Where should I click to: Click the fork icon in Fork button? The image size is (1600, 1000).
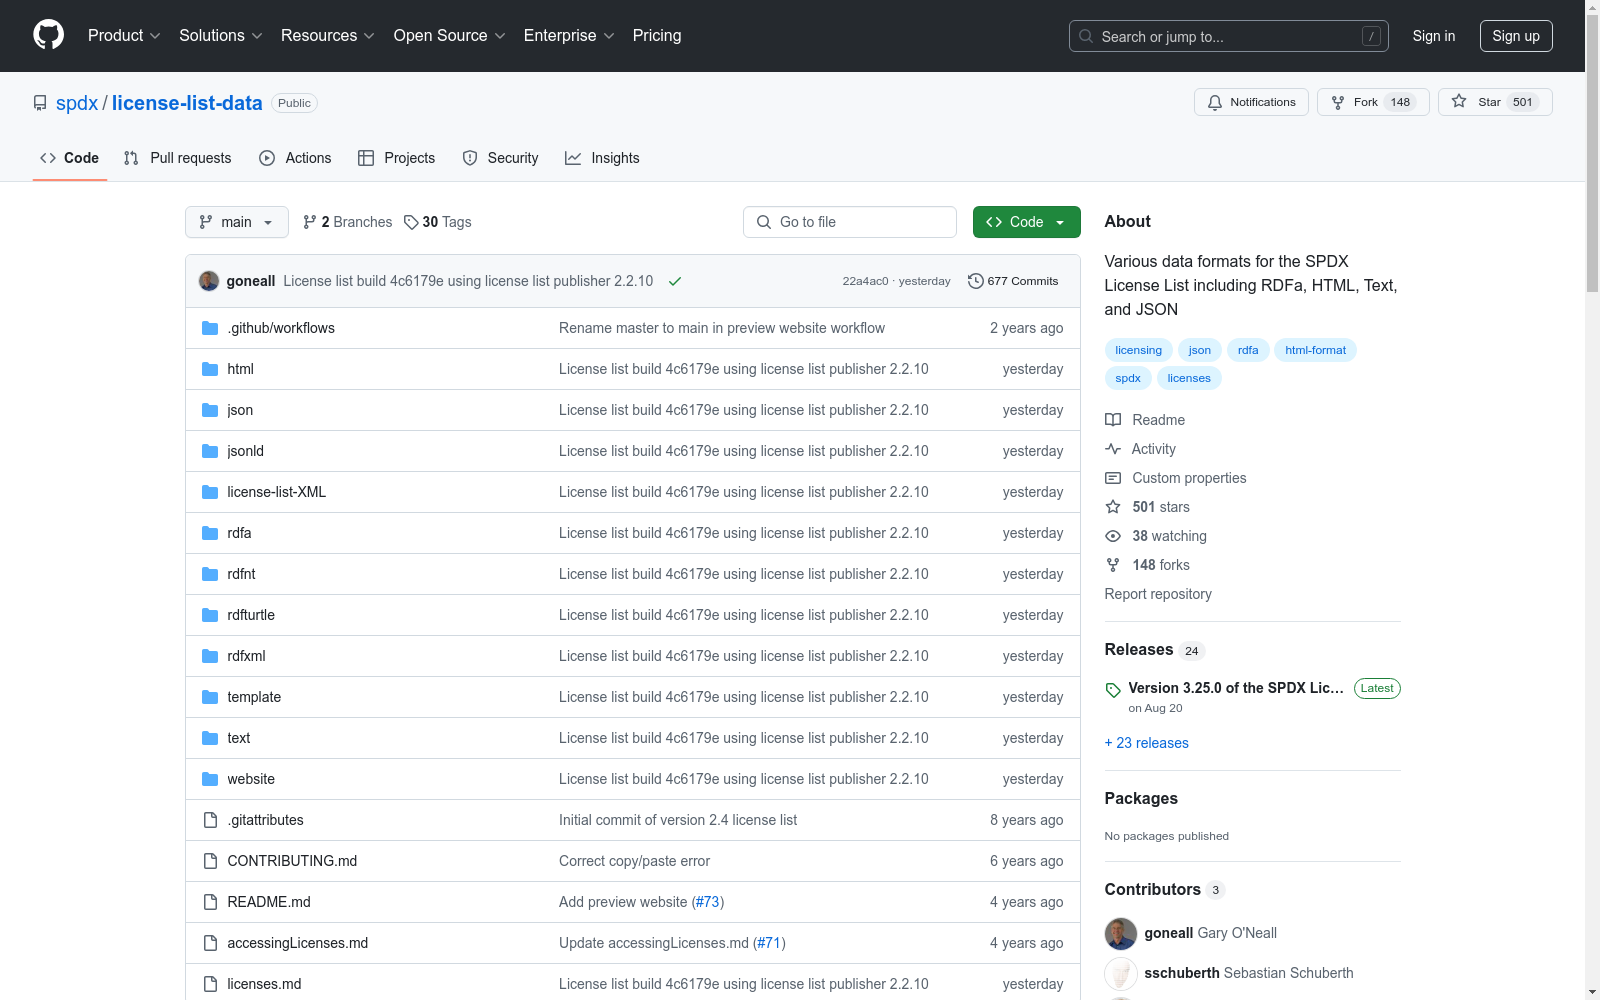[1338, 102]
